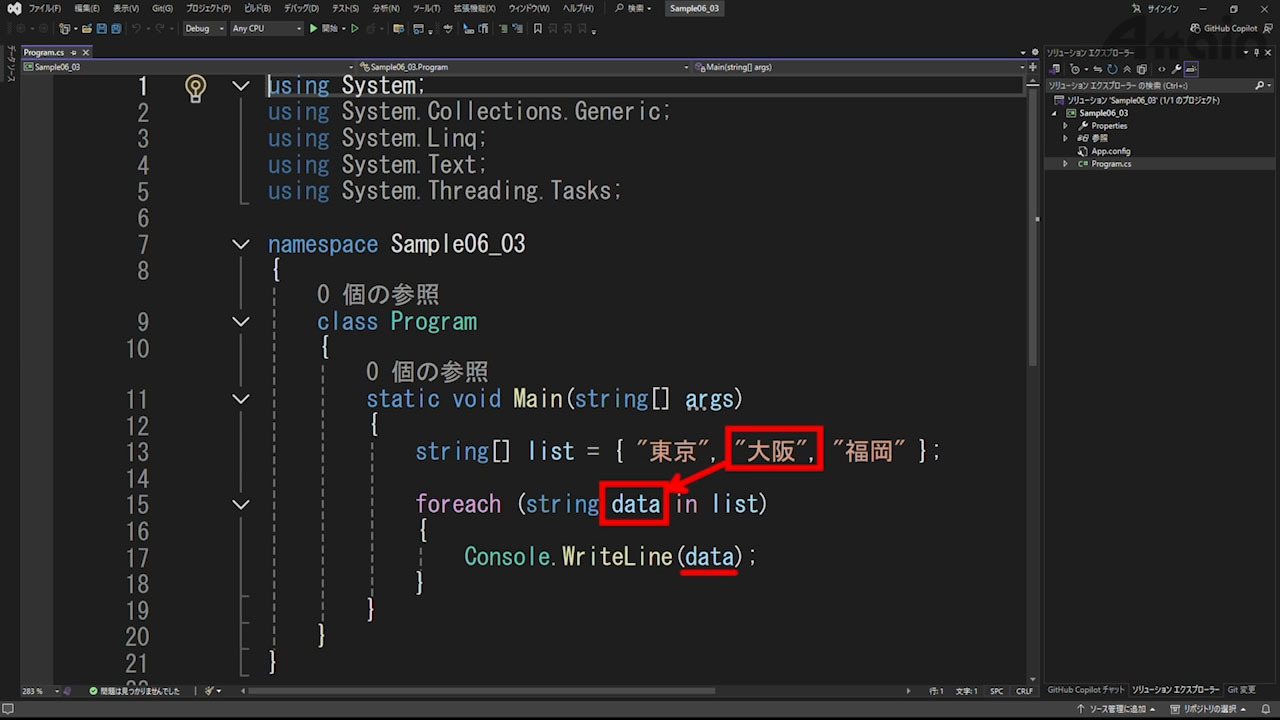Select App.config in Solution Explorer

pyautogui.click(x=1110, y=151)
